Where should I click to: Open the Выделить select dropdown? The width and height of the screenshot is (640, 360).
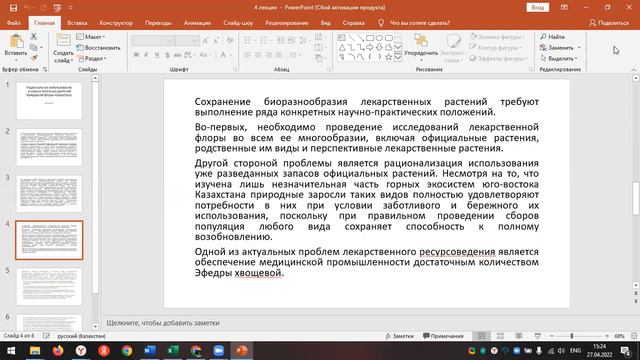click(x=559, y=58)
